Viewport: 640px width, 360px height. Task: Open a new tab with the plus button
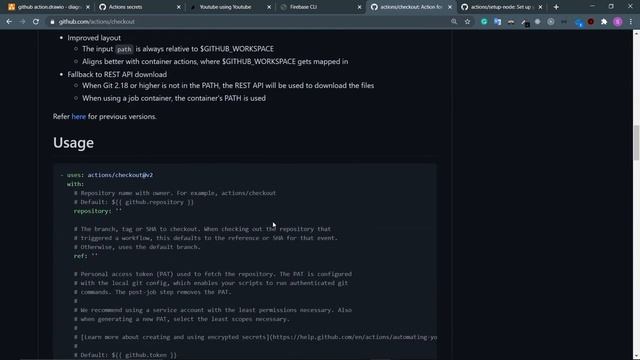click(556, 7)
